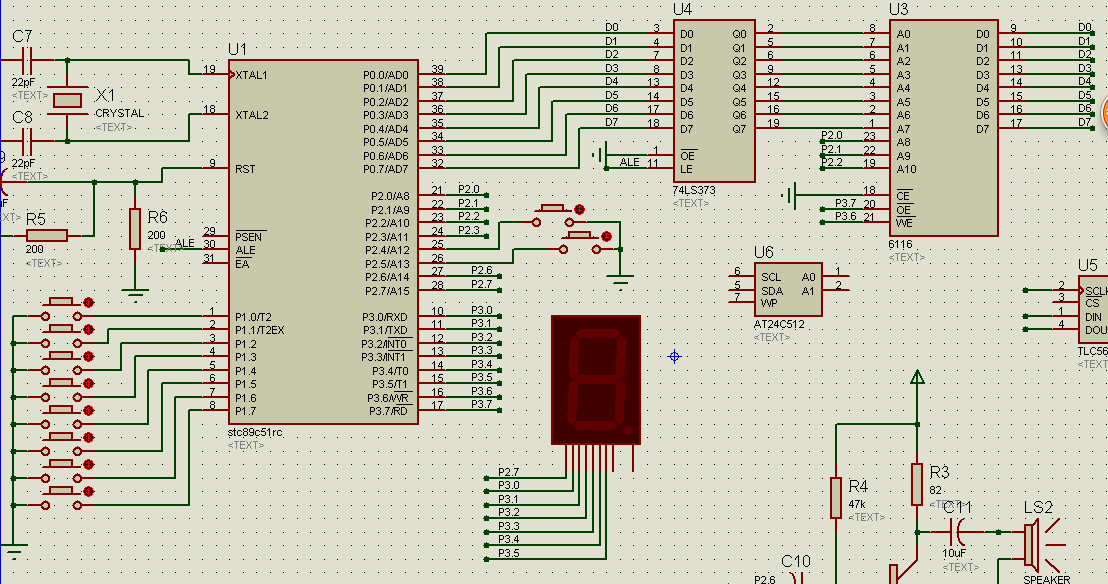The width and height of the screenshot is (1108, 584).
Task: Select the U3 6116 RAM chip
Action: tap(943, 127)
